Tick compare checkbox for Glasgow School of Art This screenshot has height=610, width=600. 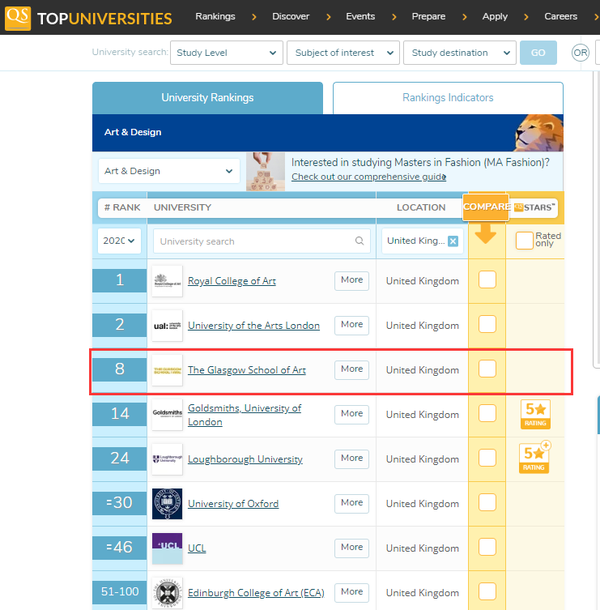click(x=487, y=369)
